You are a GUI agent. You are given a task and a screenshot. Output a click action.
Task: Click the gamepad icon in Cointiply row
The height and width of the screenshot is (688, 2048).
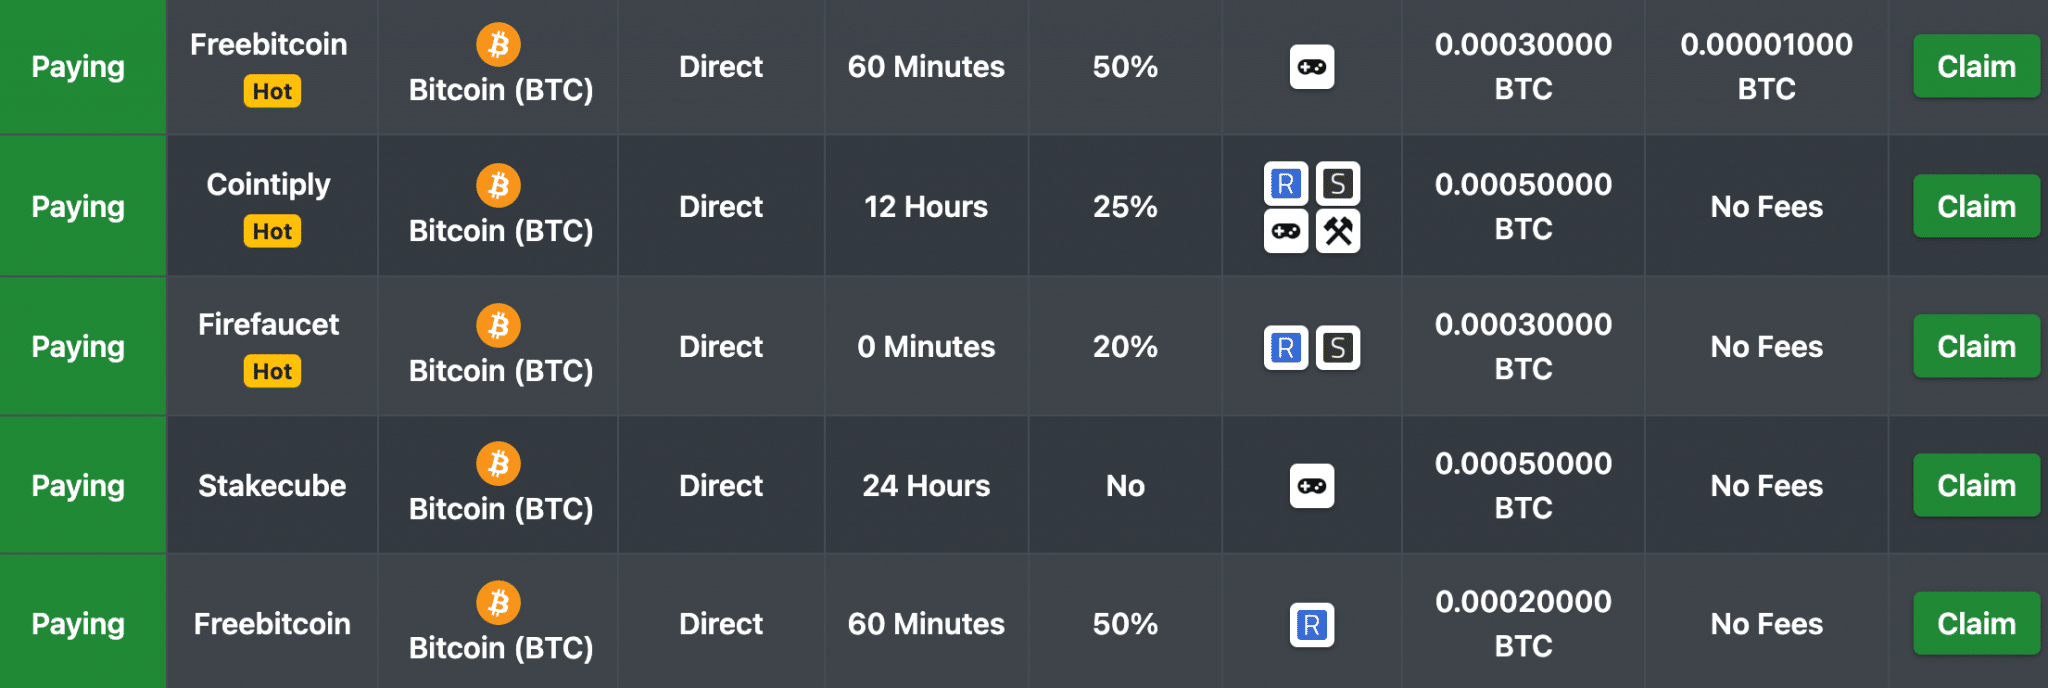pyautogui.click(x=1286, y=231)
